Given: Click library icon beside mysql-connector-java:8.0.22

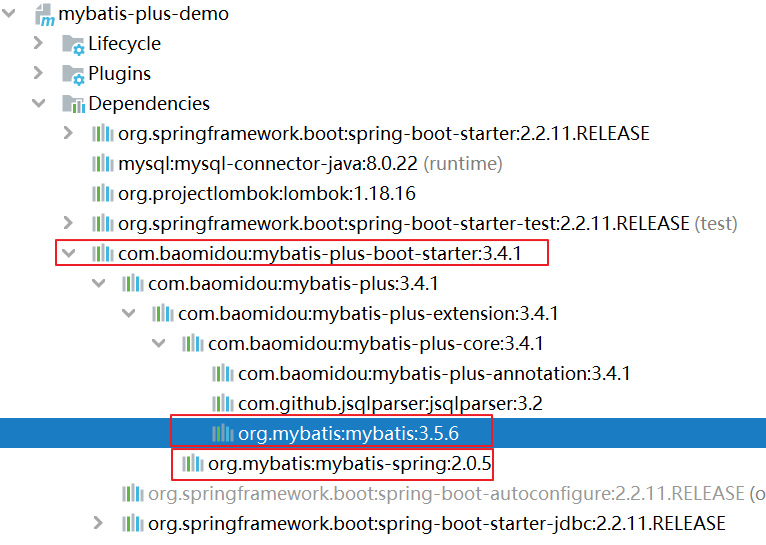Looking at the screenshot, I should (x=102, y=163).
